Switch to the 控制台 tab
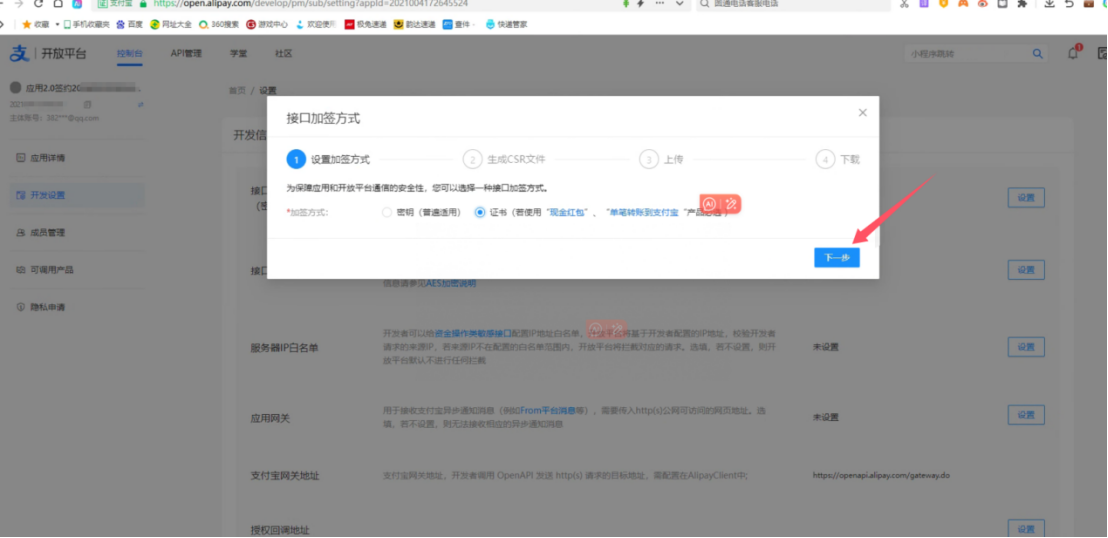This screenshot has width=1108, height=538. point(130,54)
